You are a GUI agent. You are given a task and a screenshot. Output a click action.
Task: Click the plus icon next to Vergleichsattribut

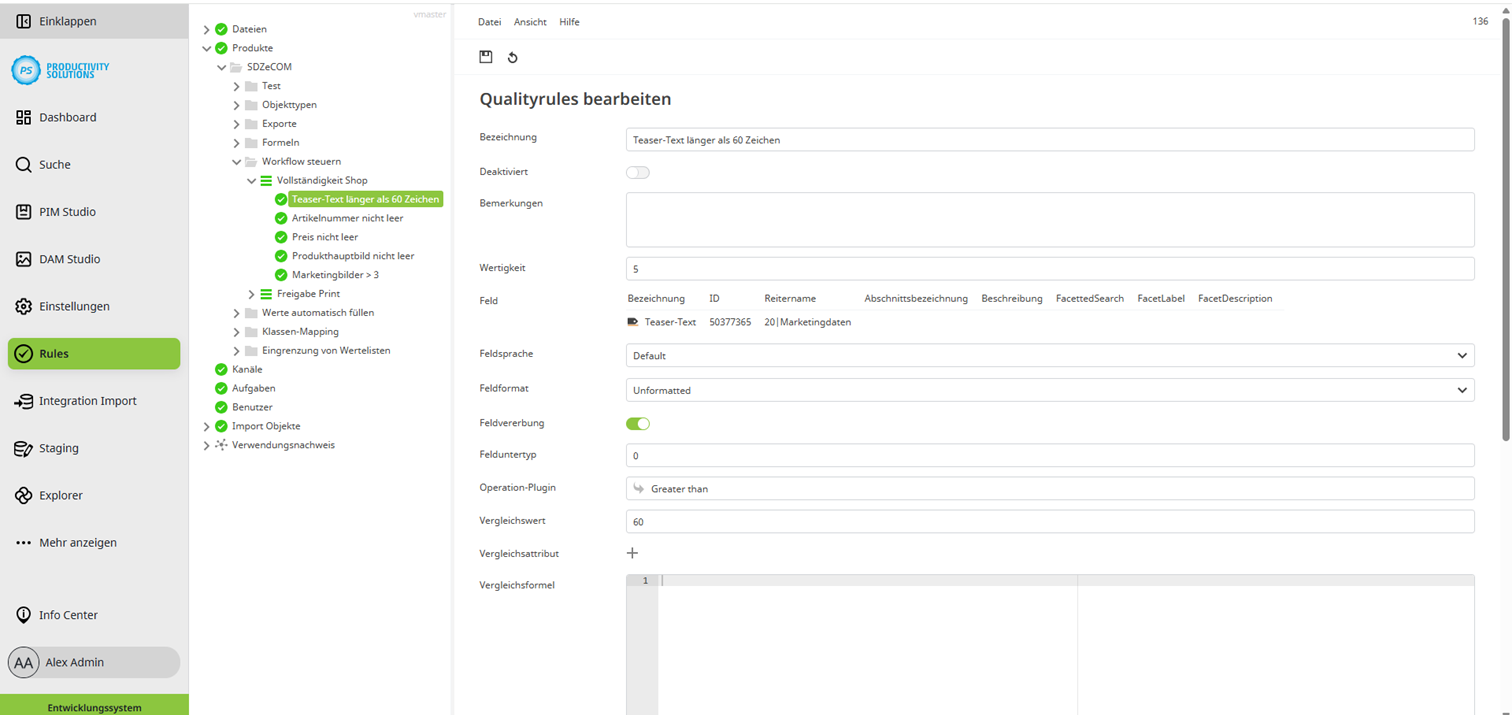[x=632, y=553]
